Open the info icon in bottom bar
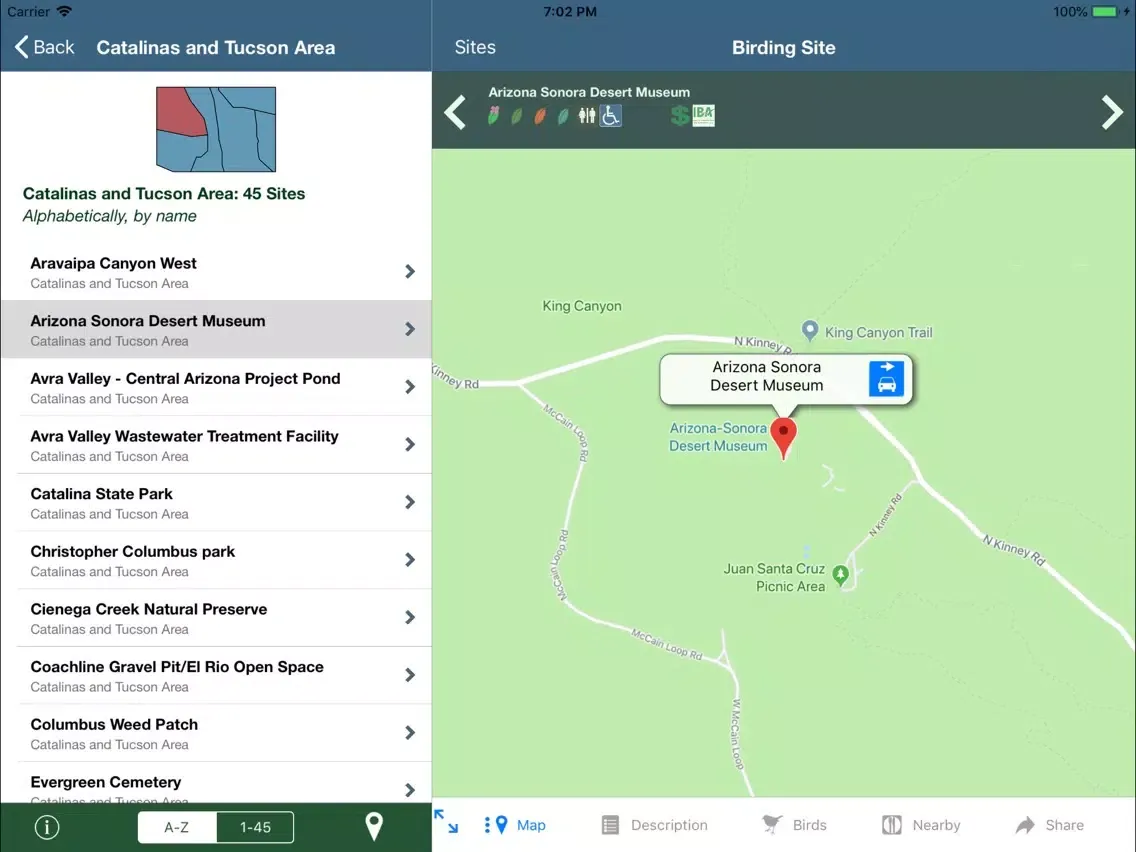1136x852 pixels. 47,827
